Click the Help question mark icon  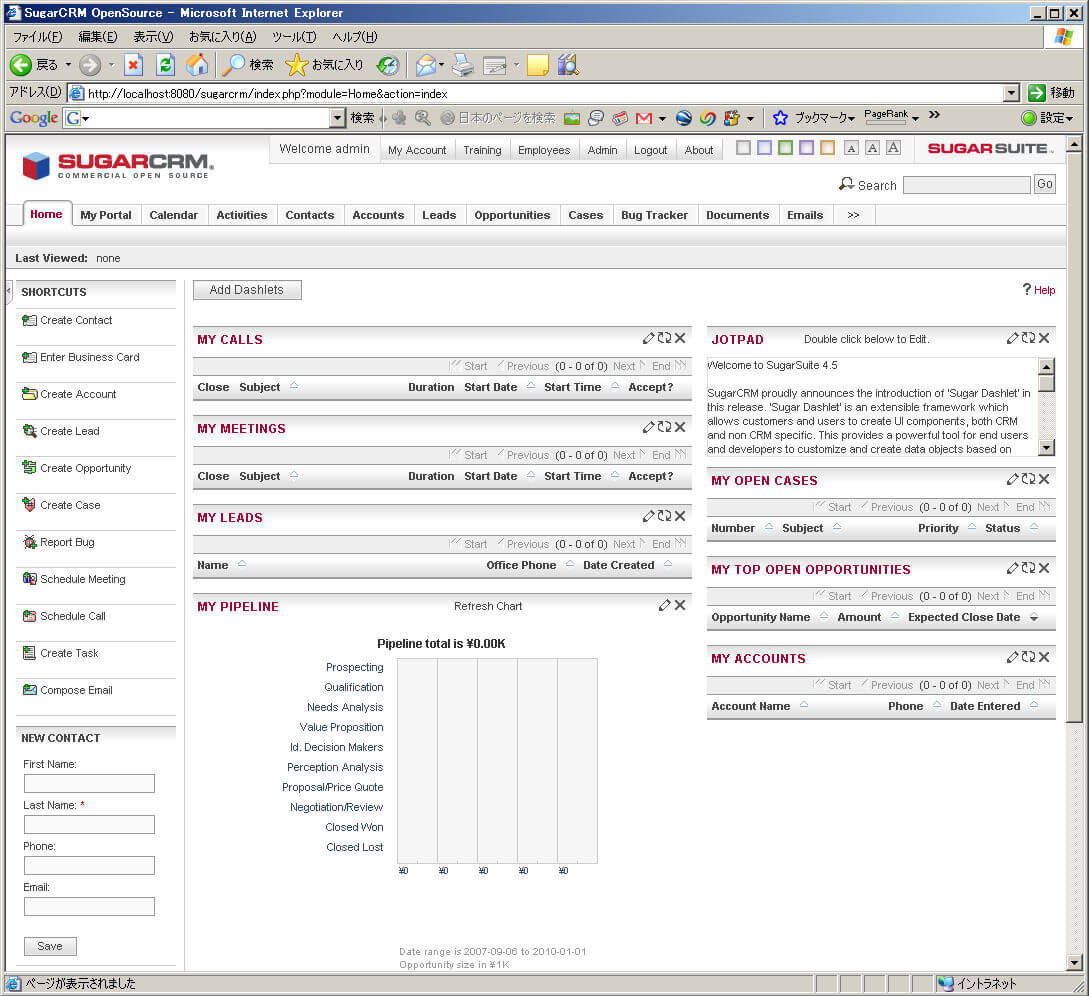point(1026,289)
